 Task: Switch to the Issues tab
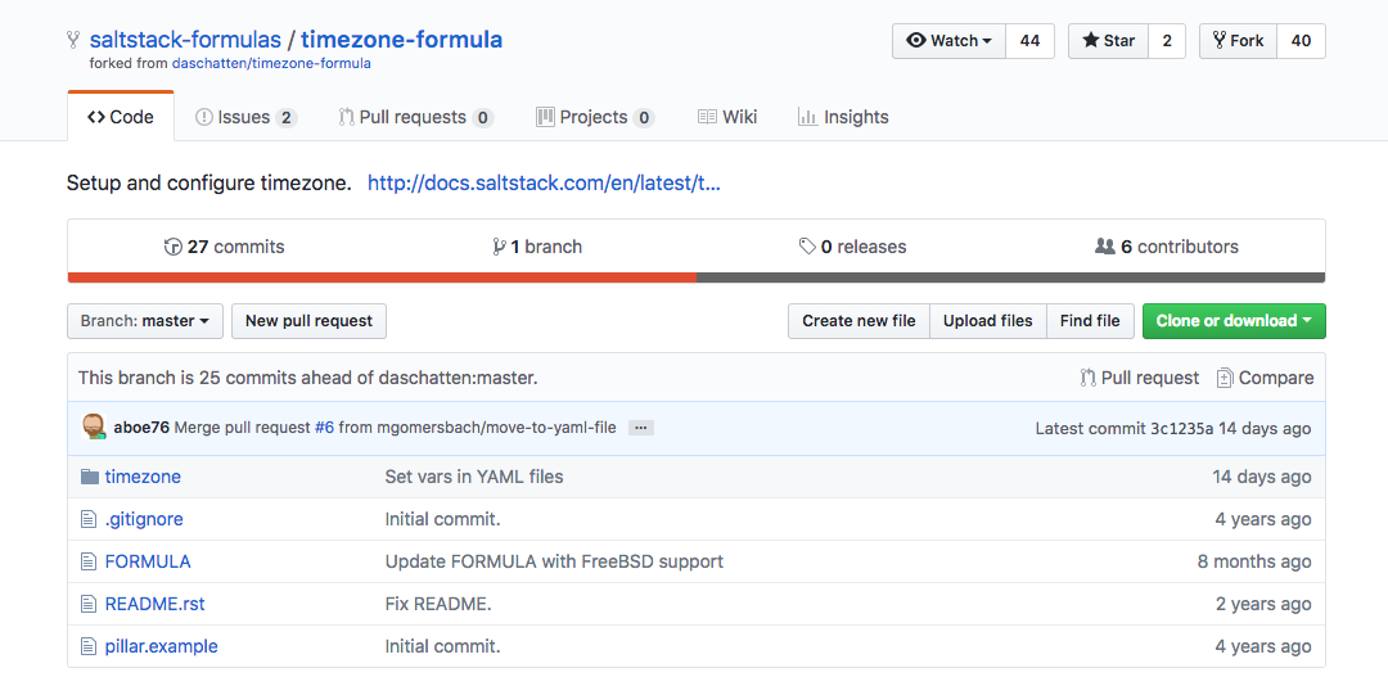pyautogui.click(x=245, y=116)
